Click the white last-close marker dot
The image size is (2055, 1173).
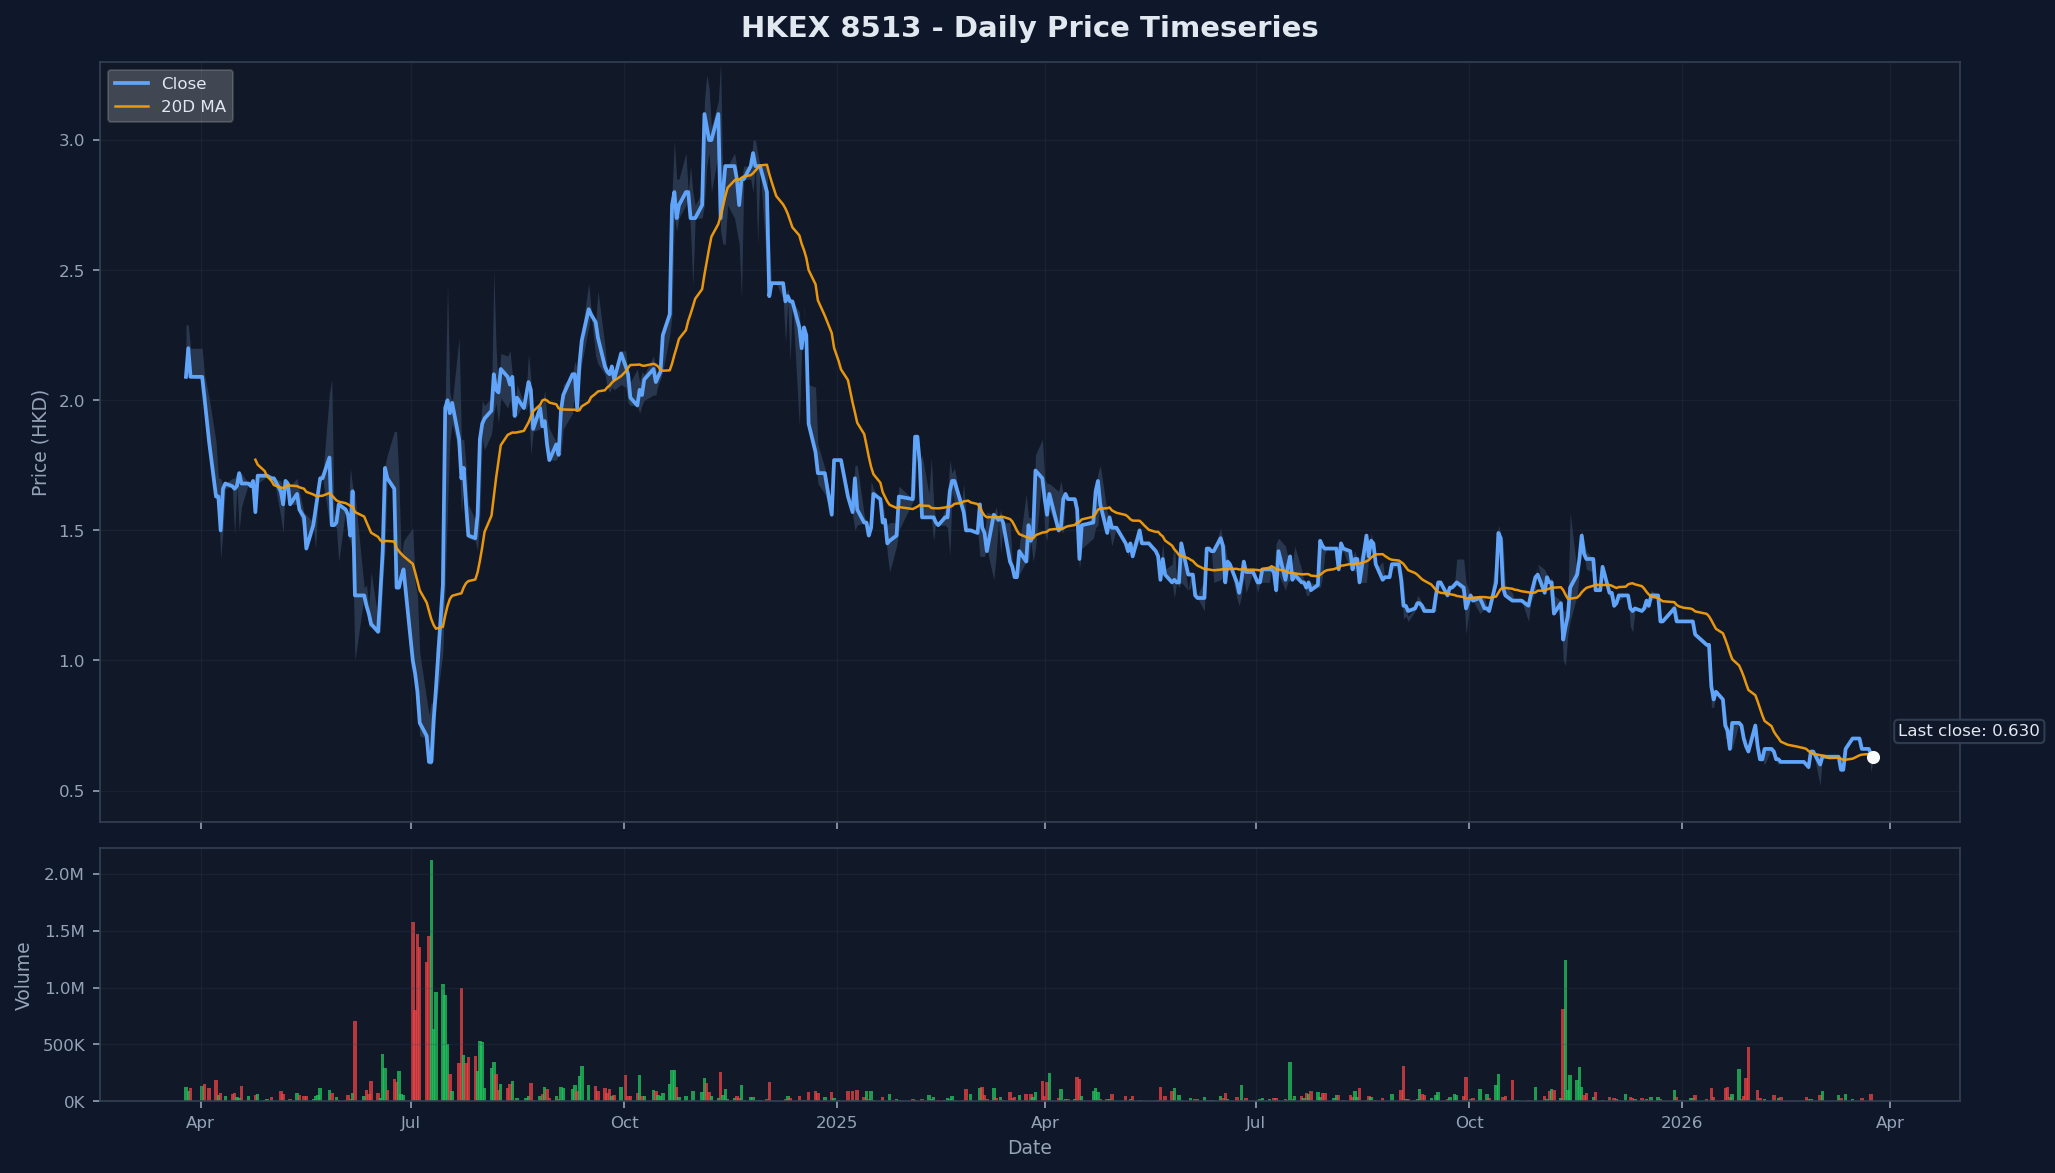[x=1873, y=758]
